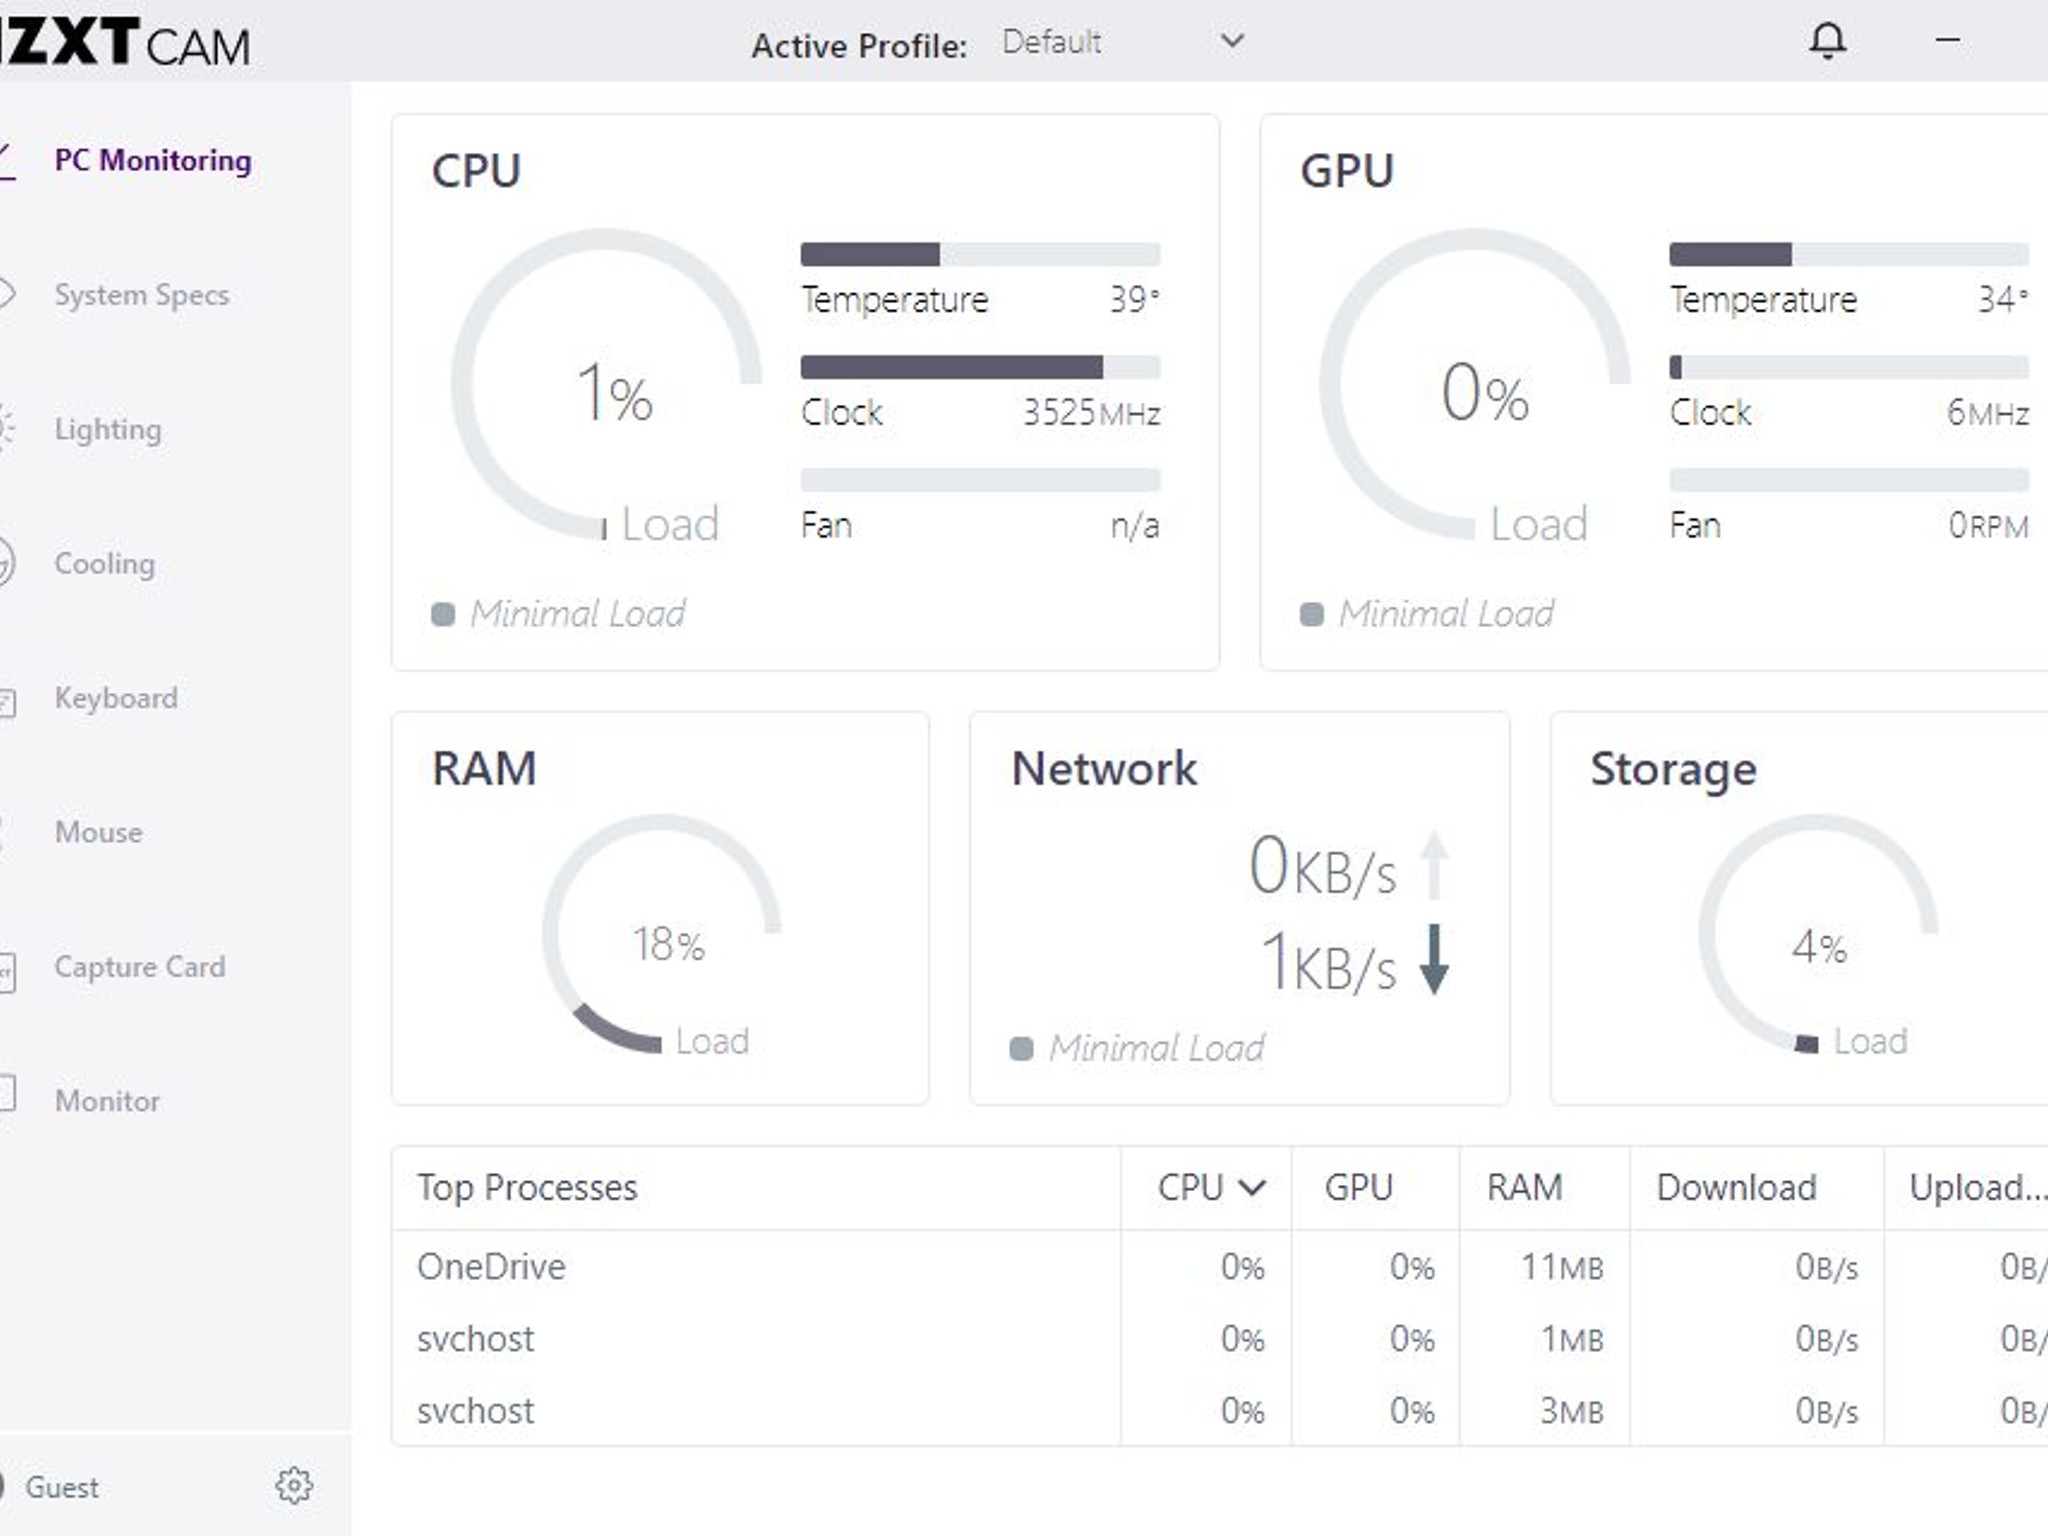The image size is (2048, 1536).
Task: Sort processes by the CPU column chevron
Action: point(1251,1187)
